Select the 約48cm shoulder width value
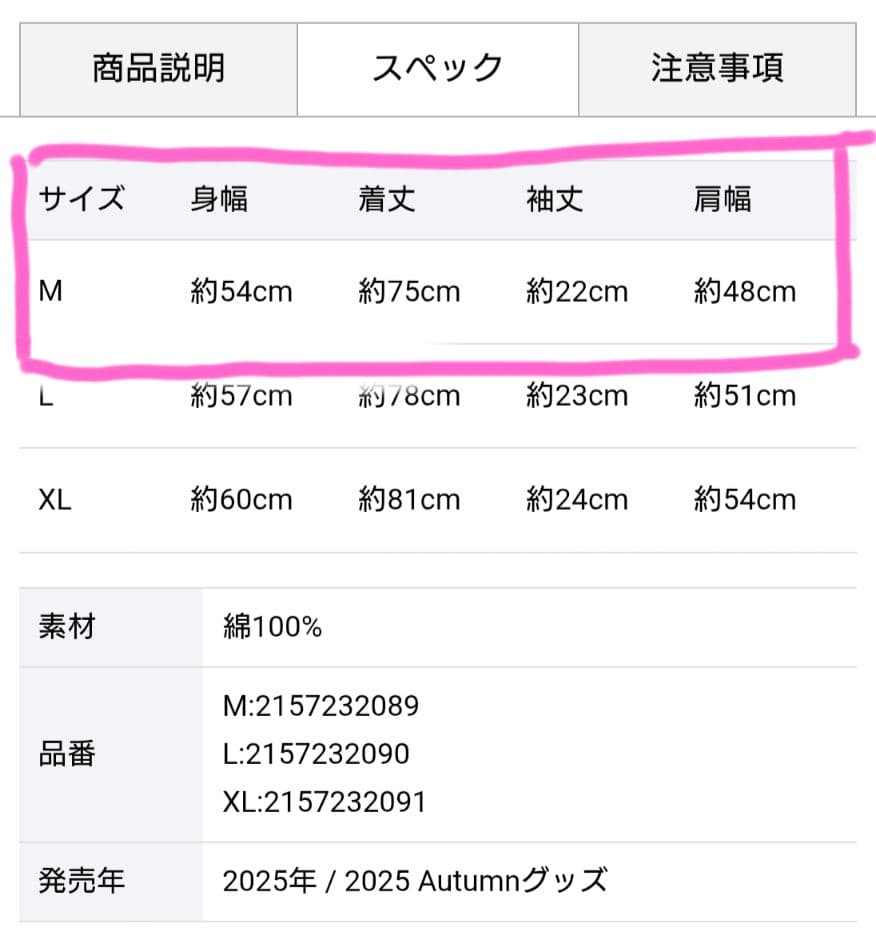 tap(744, 291)
